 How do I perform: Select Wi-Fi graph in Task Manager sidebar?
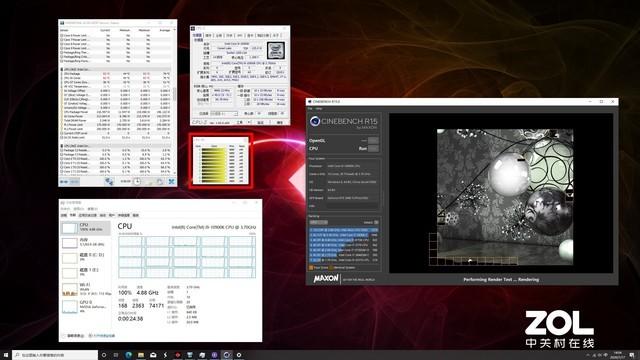coord(86,289)
